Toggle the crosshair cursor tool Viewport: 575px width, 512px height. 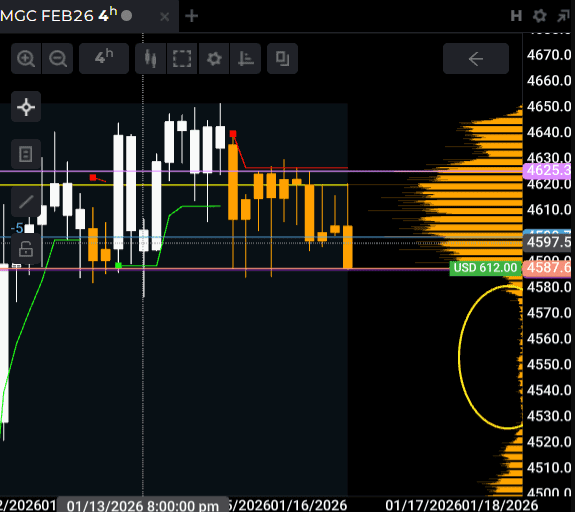click(x=26, y=107)
